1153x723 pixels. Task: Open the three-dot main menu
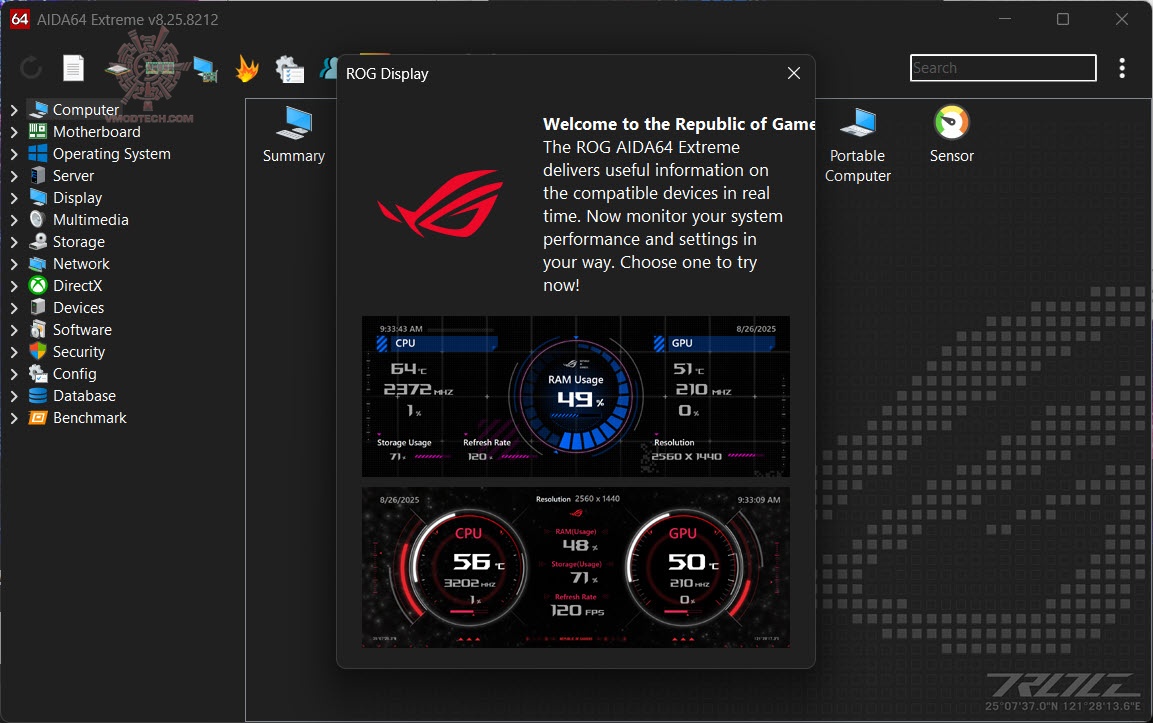point(1121,68)
